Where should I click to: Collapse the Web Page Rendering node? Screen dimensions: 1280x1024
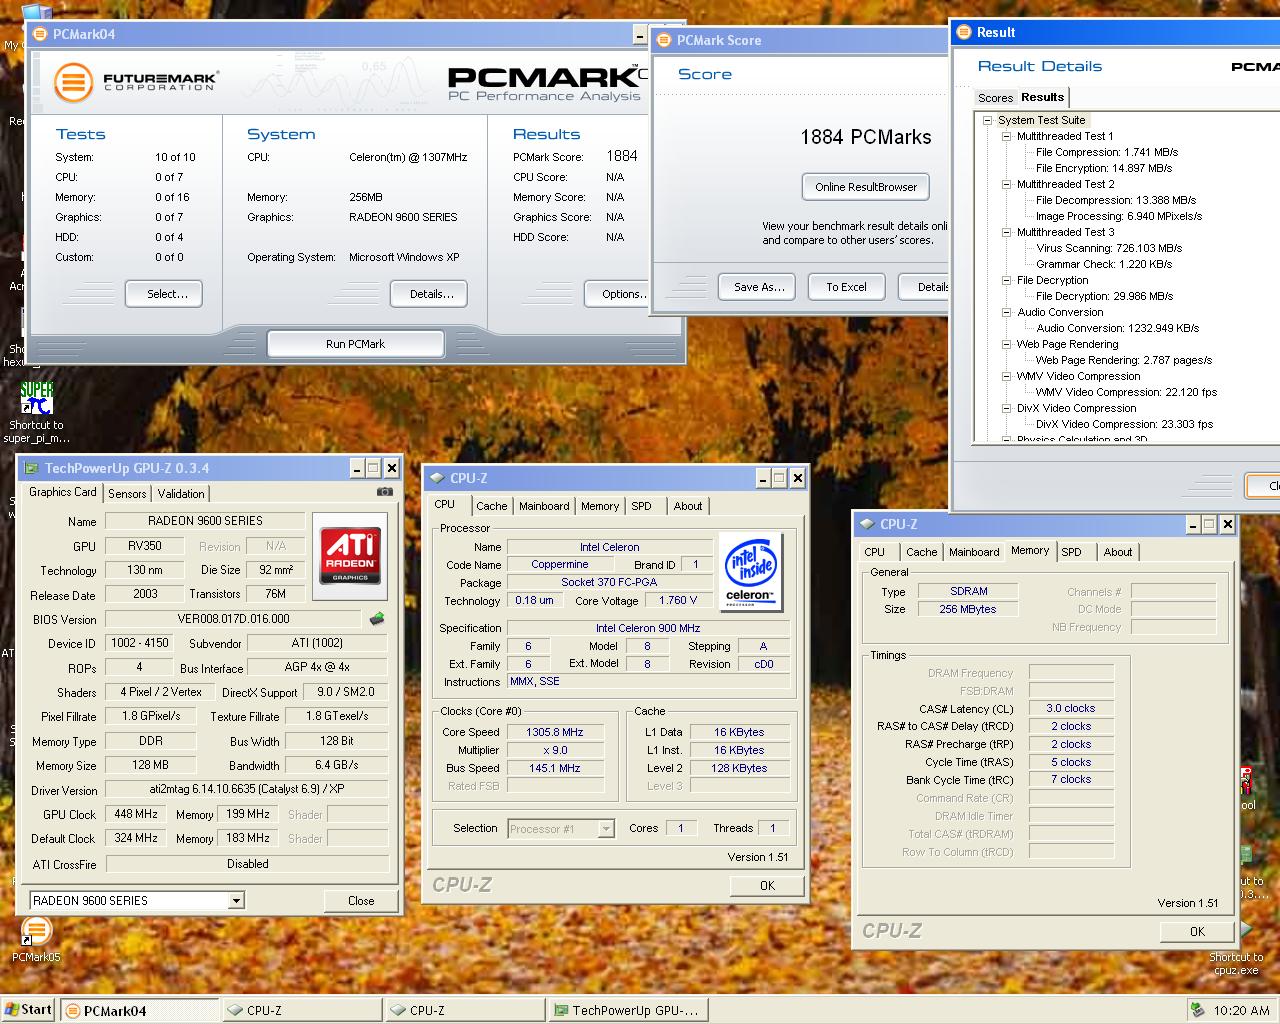1007,344
